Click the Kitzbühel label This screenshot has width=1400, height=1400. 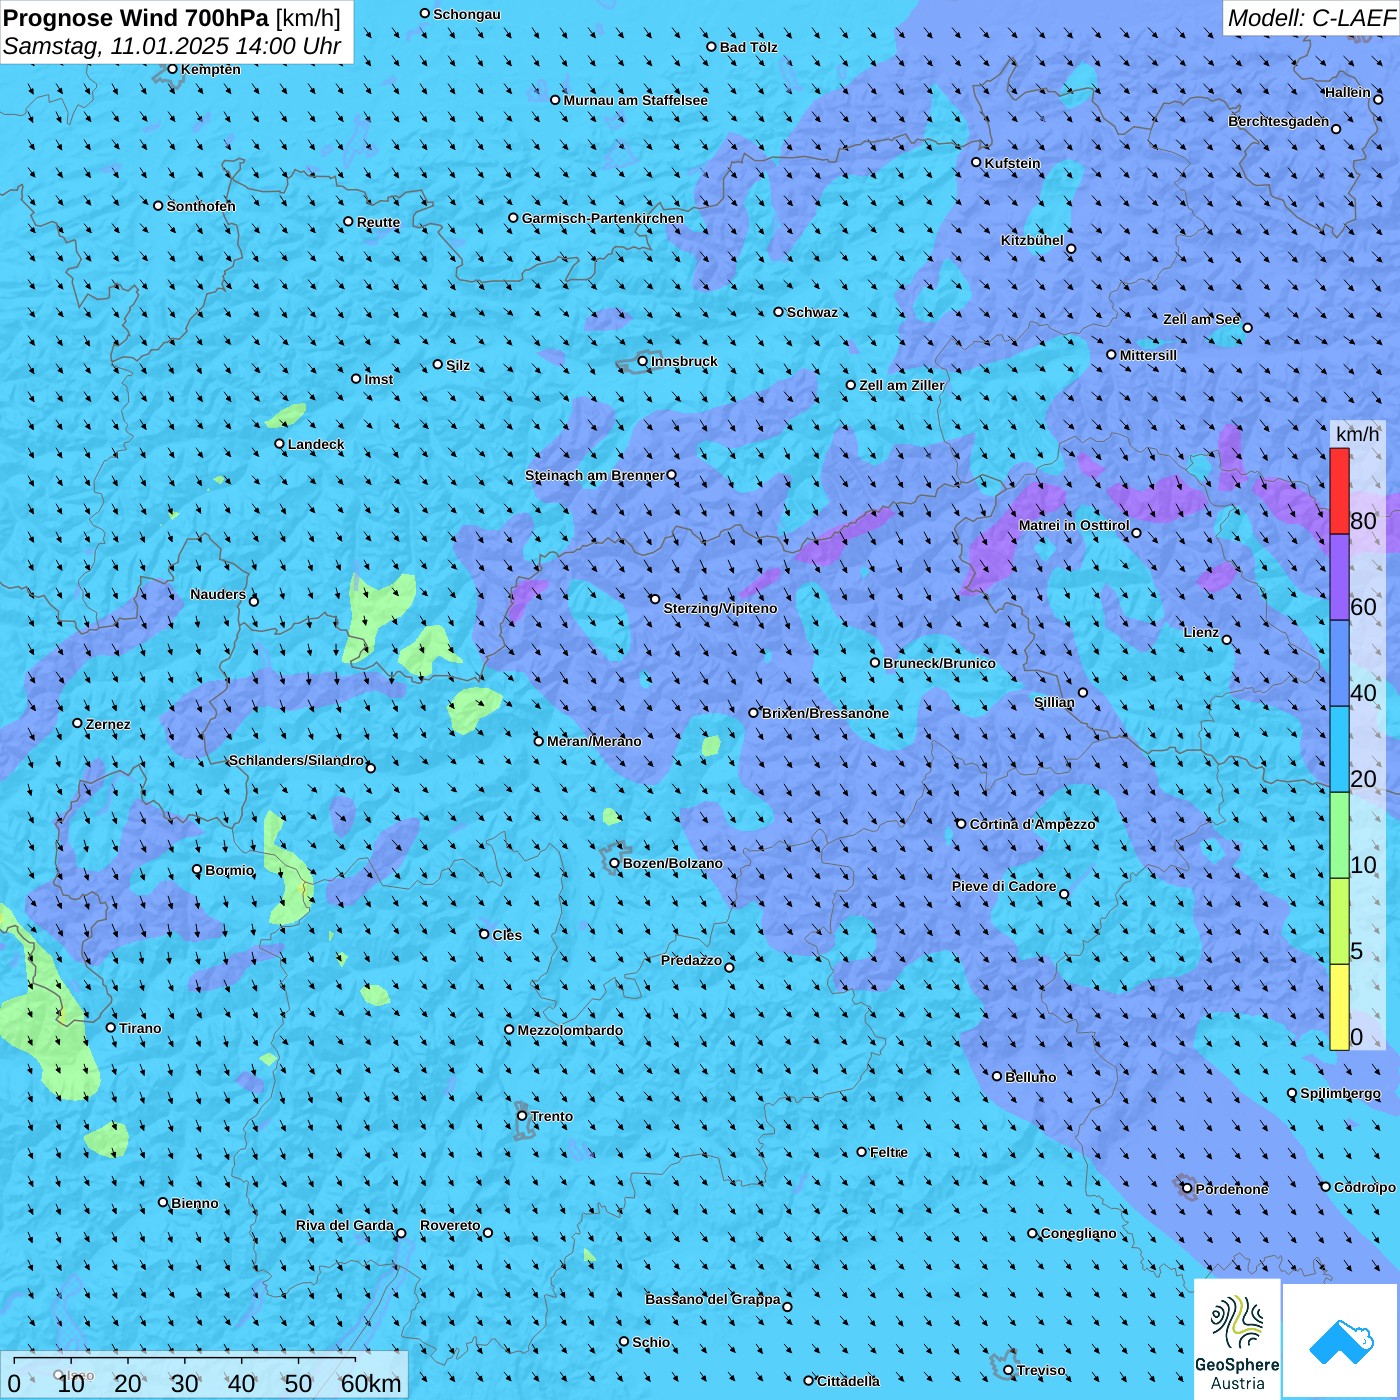pyautogui.click(x=1032, y=240)
